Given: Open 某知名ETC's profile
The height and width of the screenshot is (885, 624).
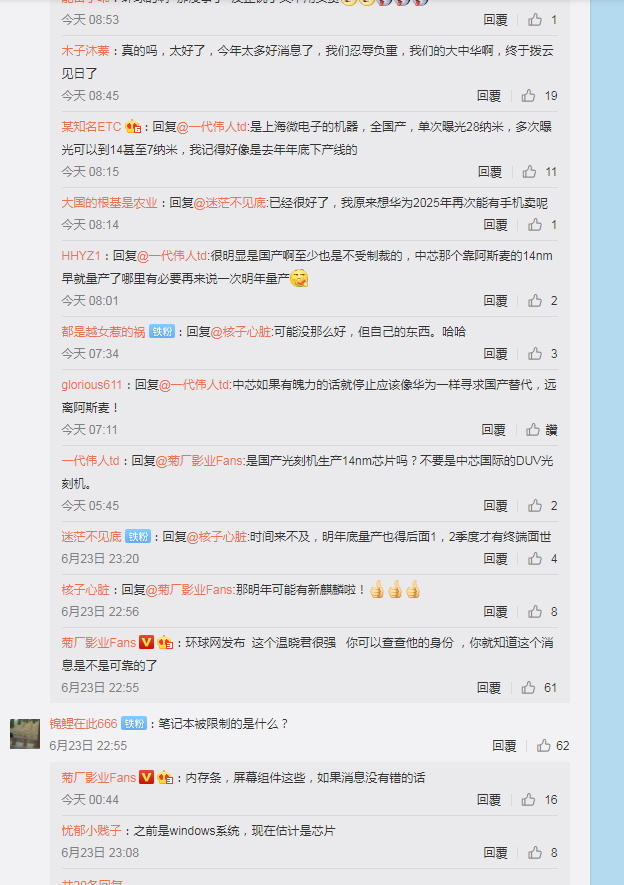Looking at the screenshot, I should point(91,127).
